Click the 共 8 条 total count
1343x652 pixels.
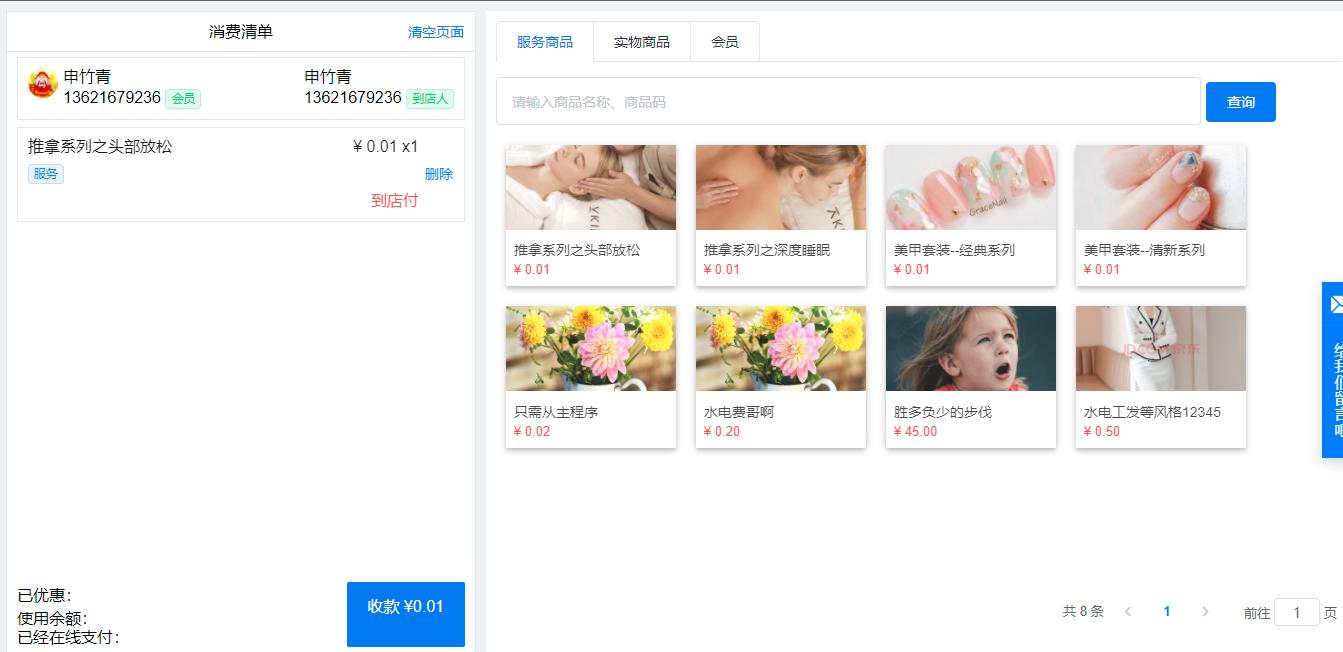(x=1083, y=612)
